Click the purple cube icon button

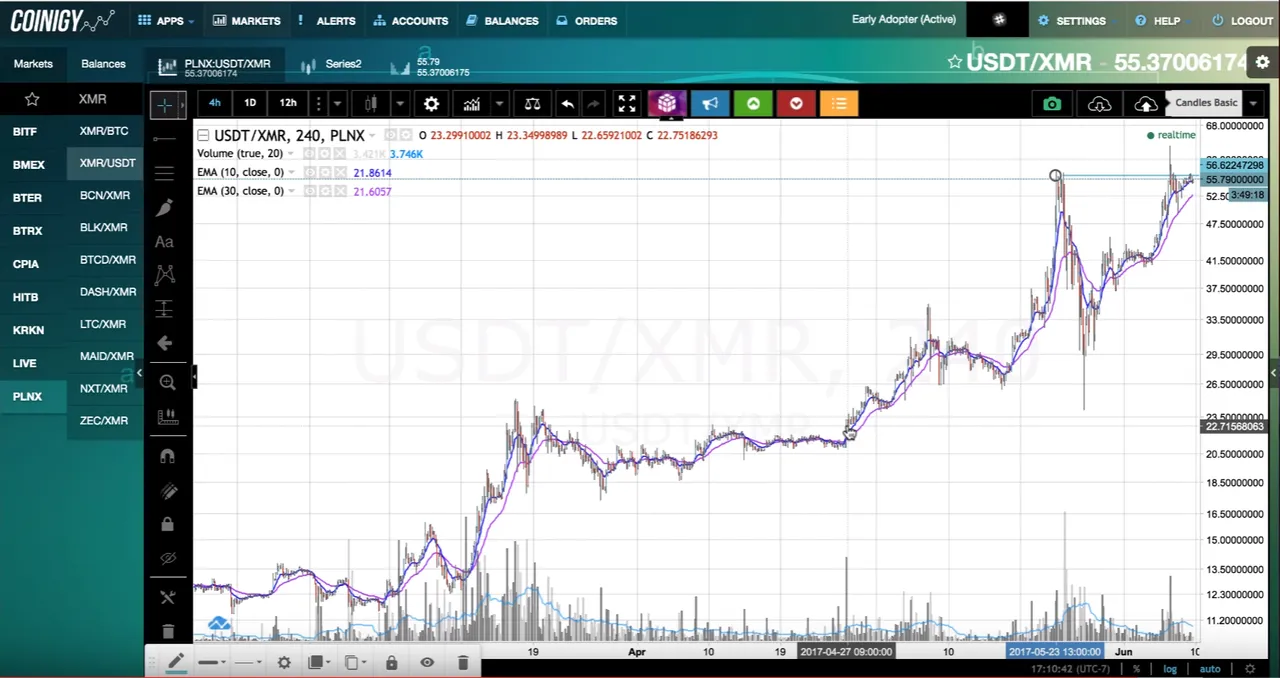click(667, 103)
